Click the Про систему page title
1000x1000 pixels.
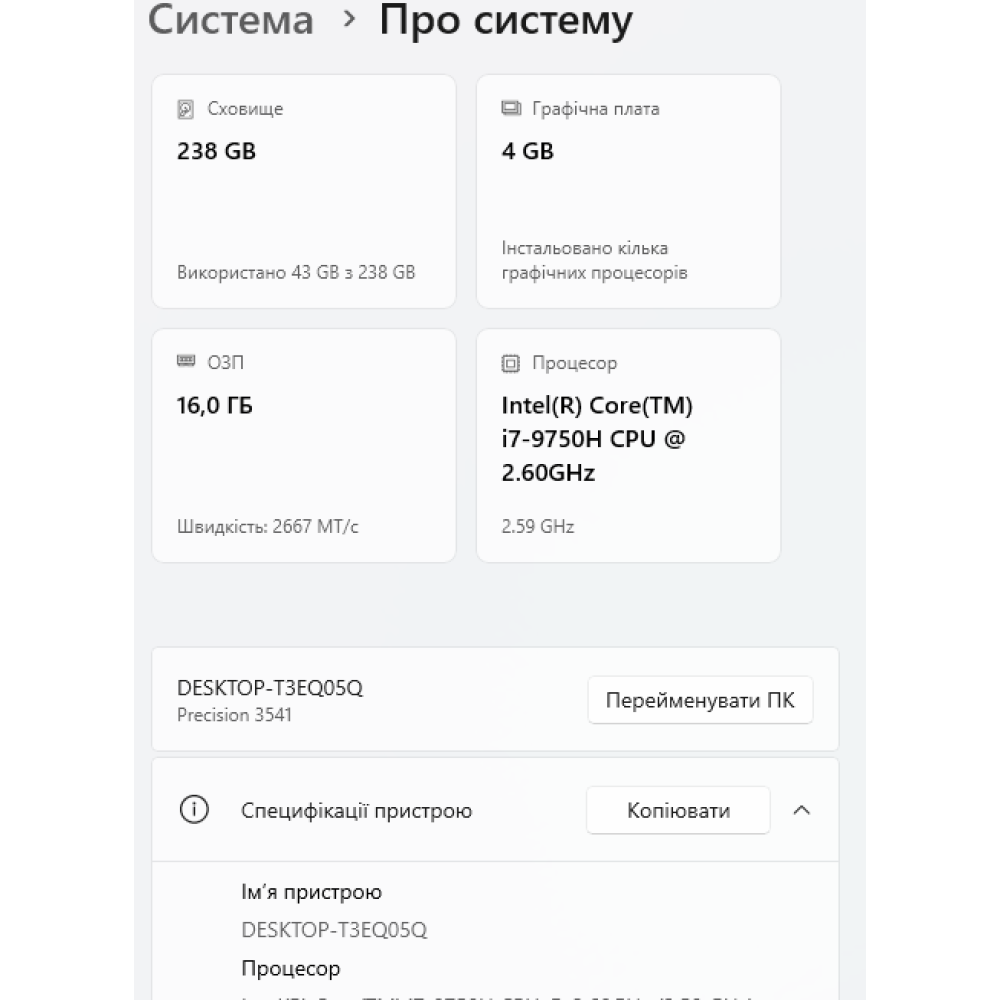click(505, 19)
